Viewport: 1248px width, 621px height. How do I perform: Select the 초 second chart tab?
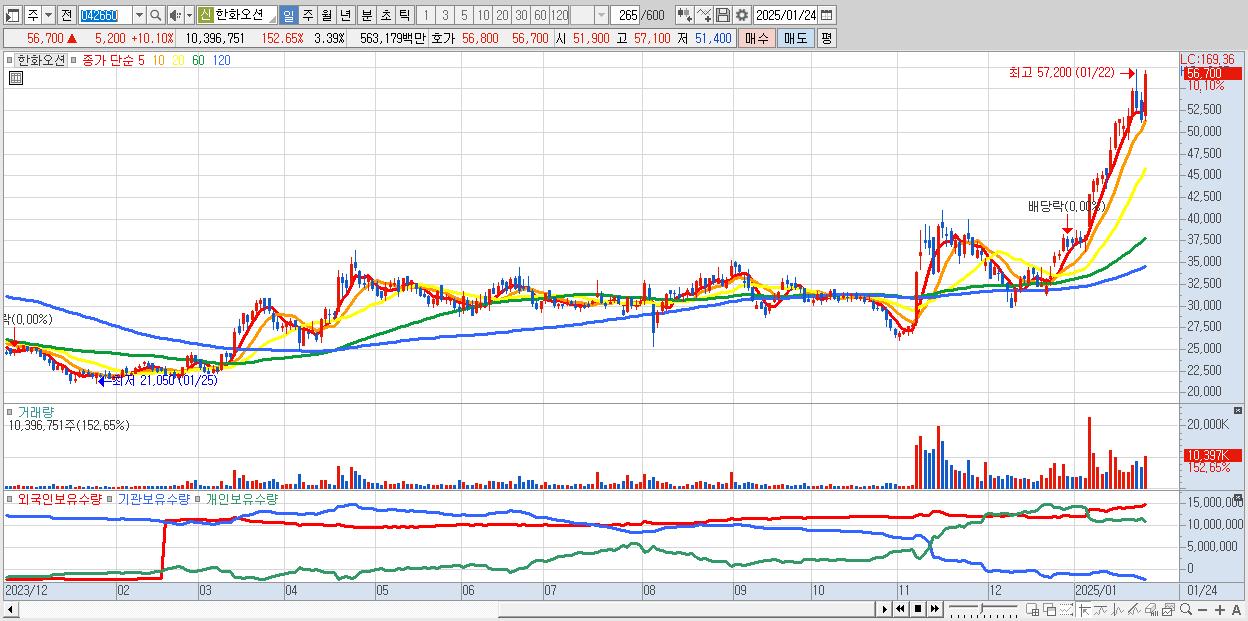[x=385, y=15]
